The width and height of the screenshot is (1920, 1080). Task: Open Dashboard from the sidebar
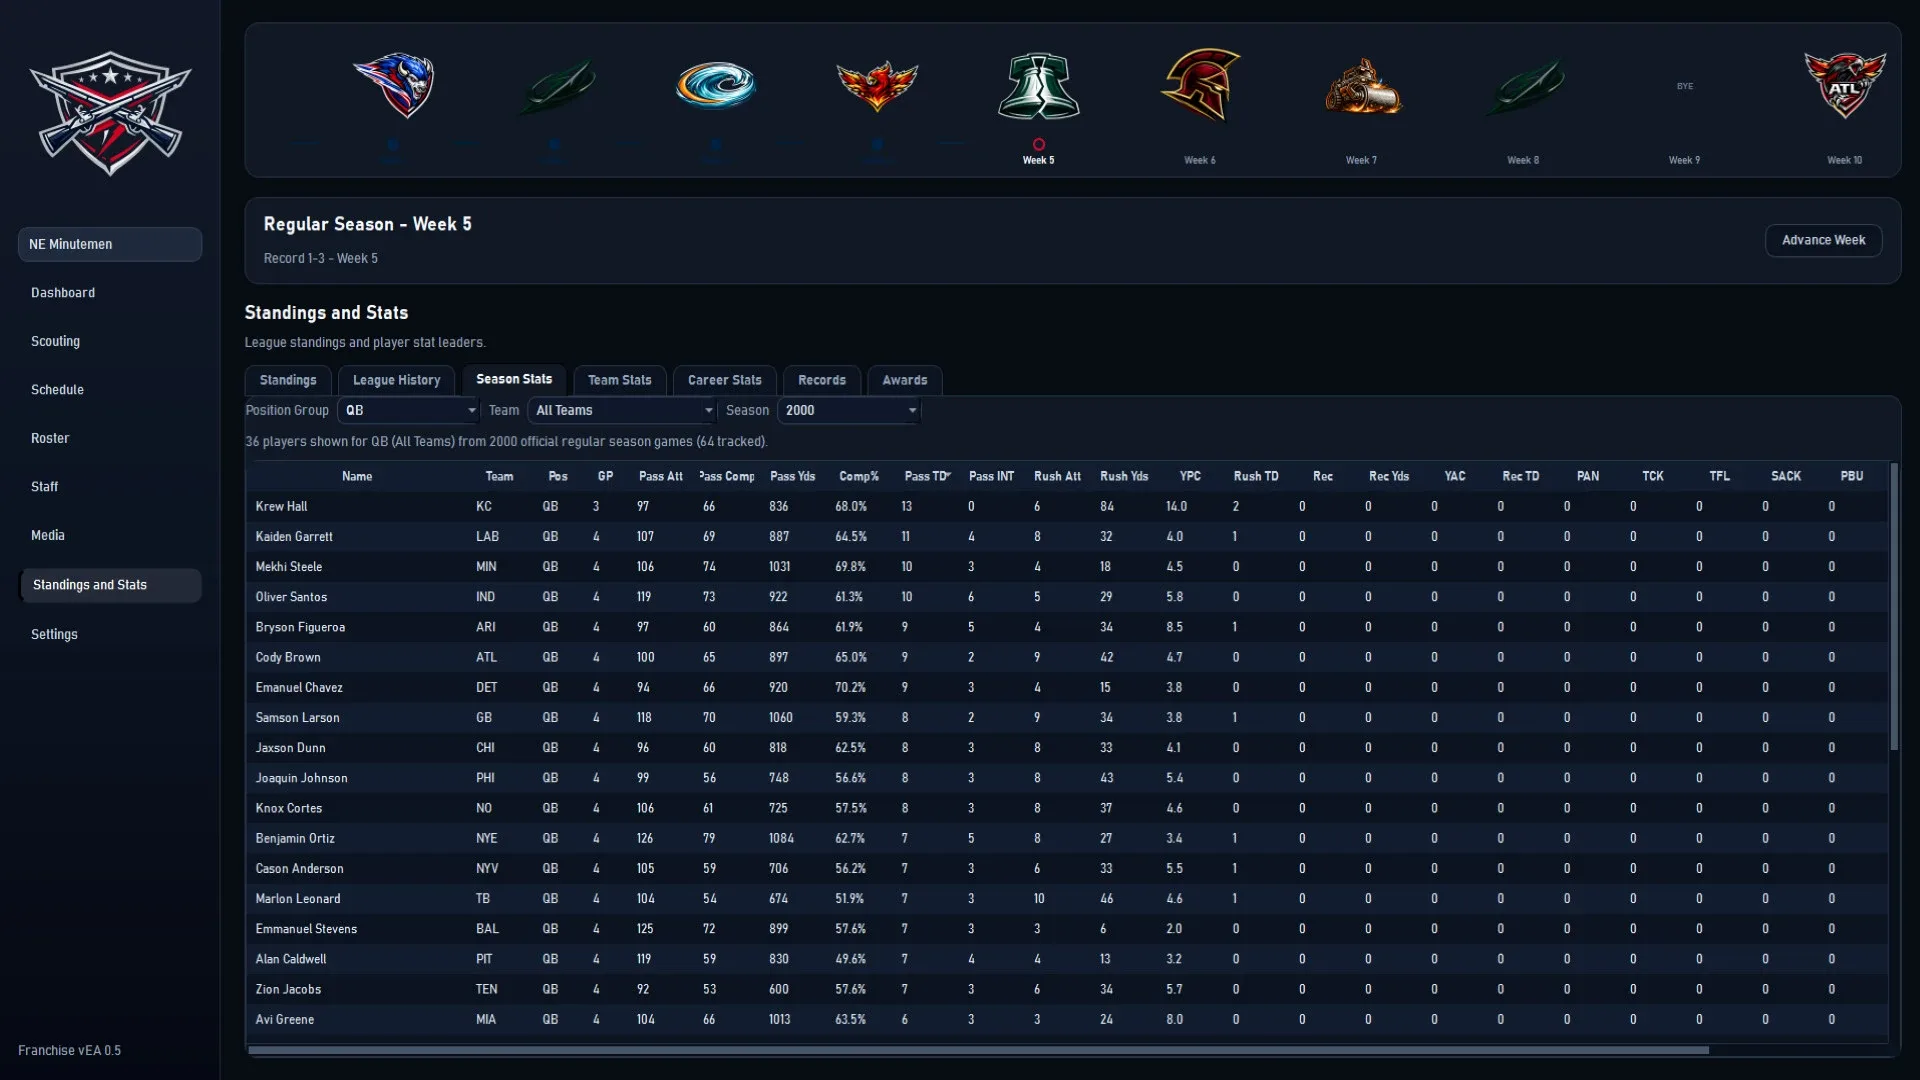click(x=63, y=293)
